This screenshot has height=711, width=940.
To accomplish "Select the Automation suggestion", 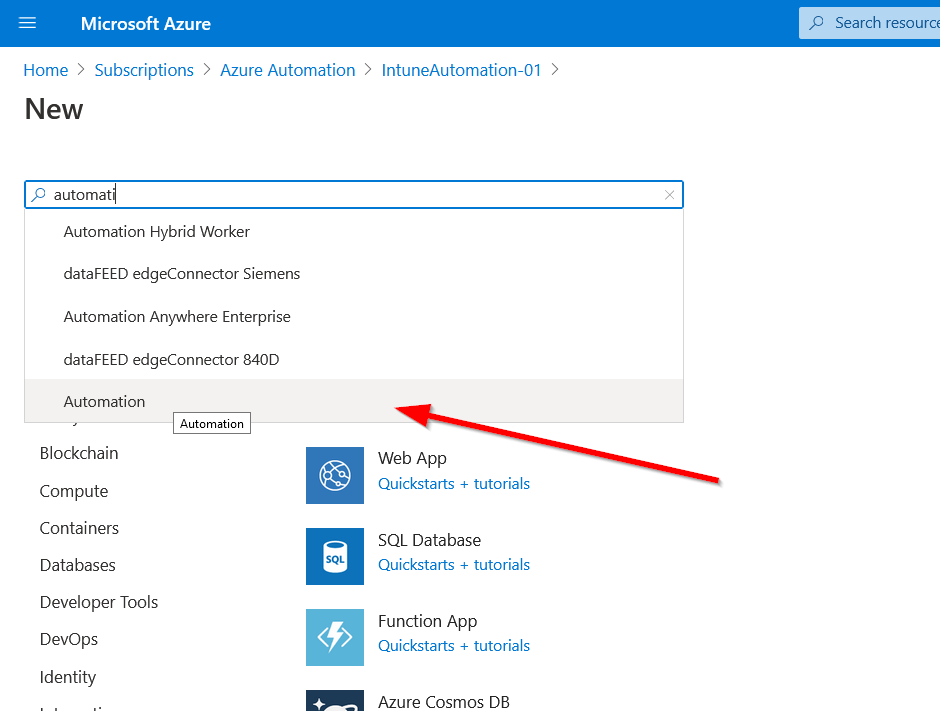I will click(x=354, y=401).
